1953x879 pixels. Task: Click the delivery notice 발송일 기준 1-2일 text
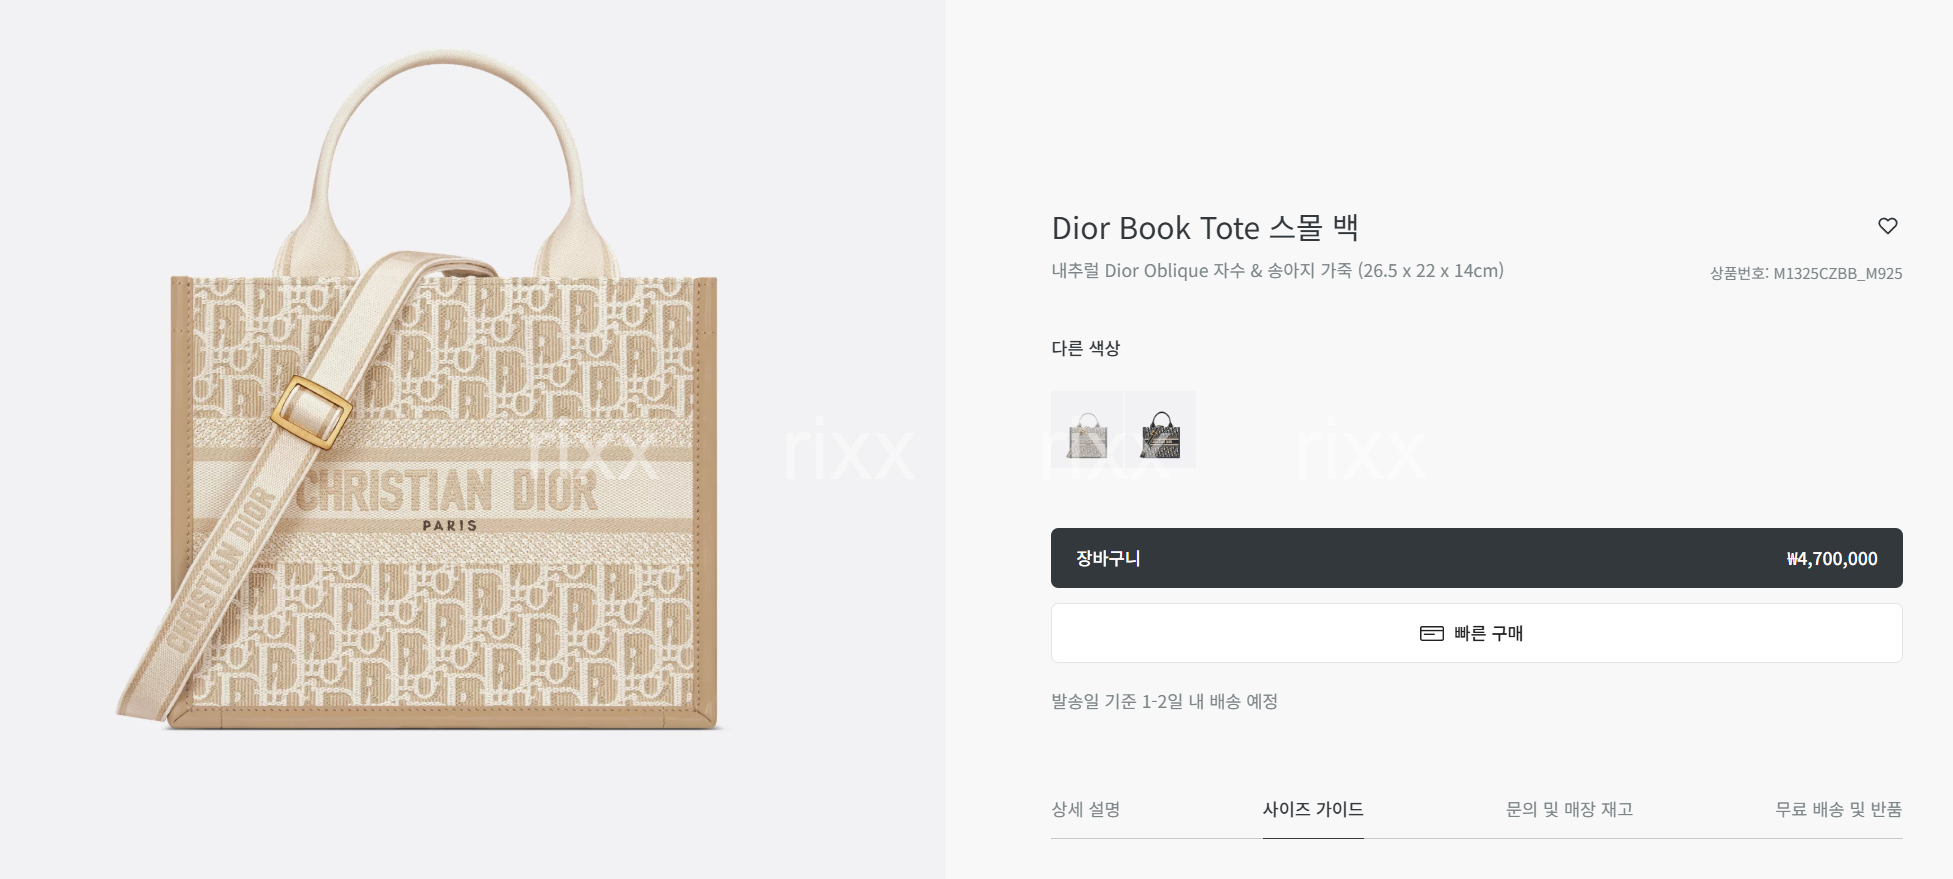click(1164, 701)
